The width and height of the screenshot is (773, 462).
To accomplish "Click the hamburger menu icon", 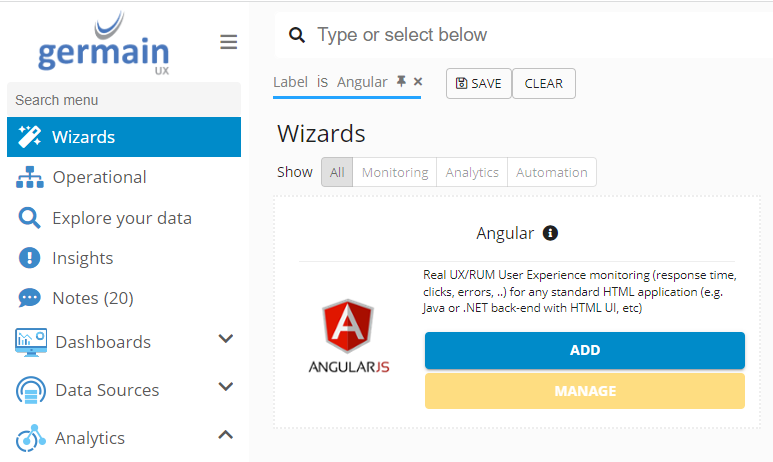I will [x=229, y=42].
